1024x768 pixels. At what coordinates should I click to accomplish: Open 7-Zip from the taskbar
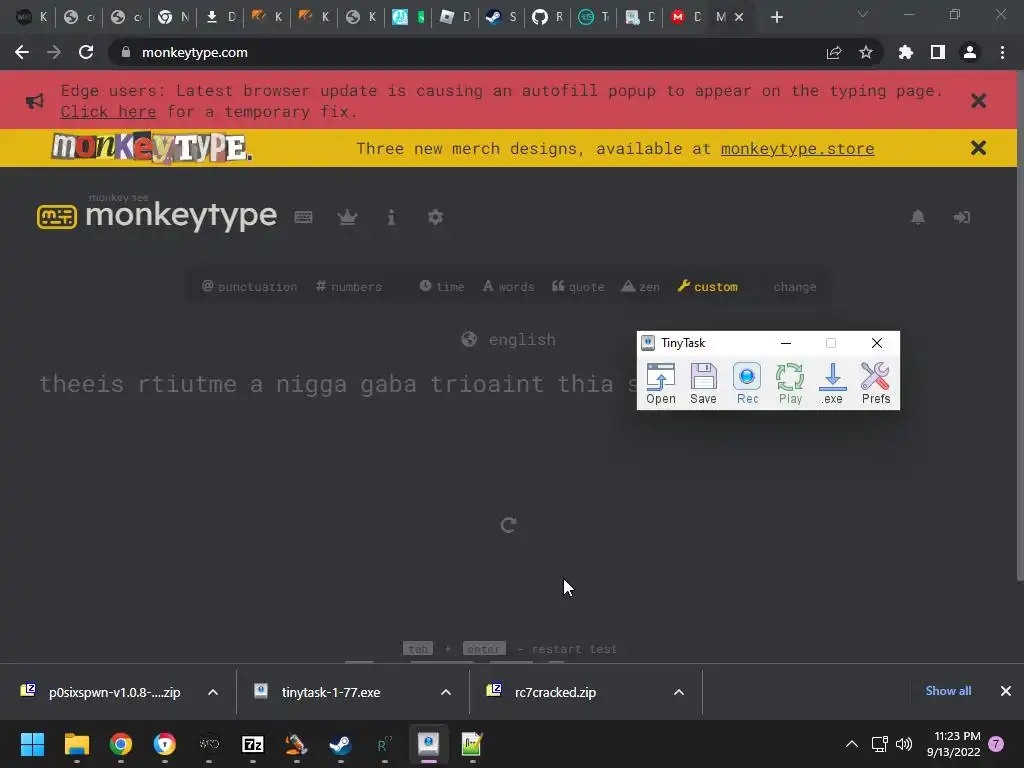[x=253, y=744]
